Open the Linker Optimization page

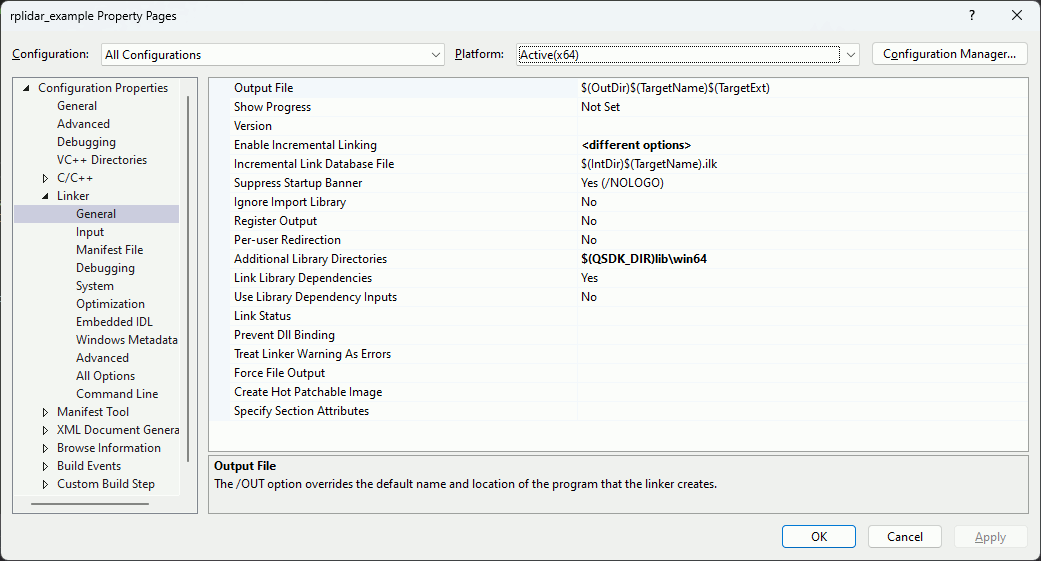(x=110, y=303)
